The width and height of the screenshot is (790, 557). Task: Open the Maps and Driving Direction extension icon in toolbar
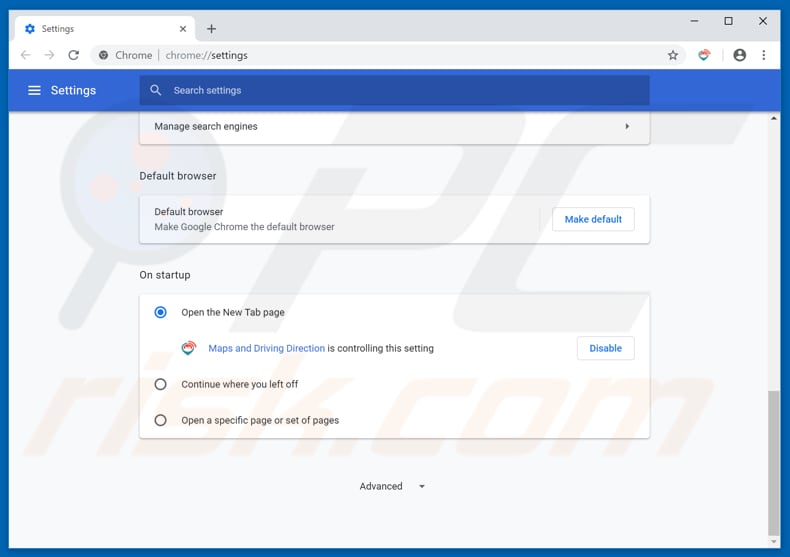pos(704,55)
